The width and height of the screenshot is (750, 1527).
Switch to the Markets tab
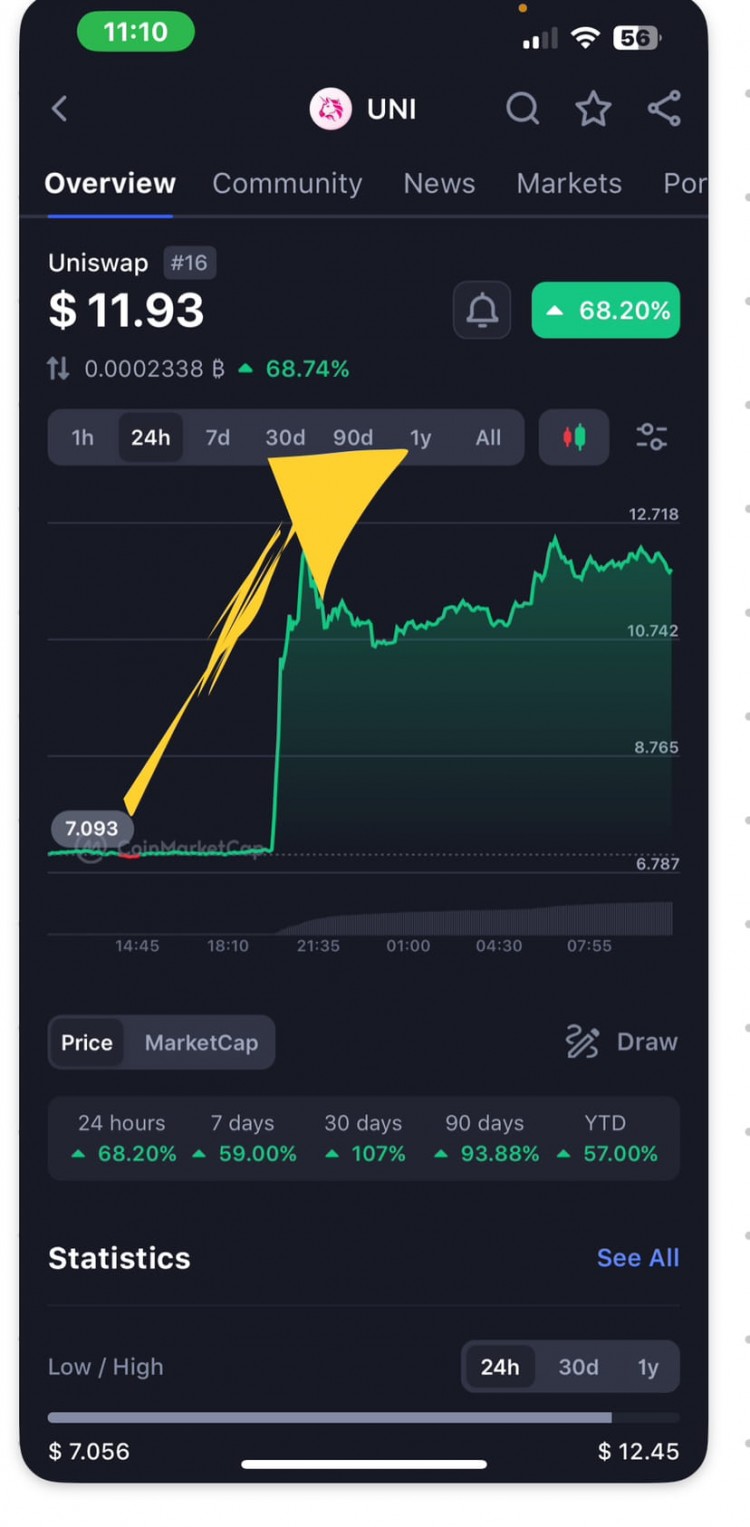pyautogui.click(x=569, y=183)
